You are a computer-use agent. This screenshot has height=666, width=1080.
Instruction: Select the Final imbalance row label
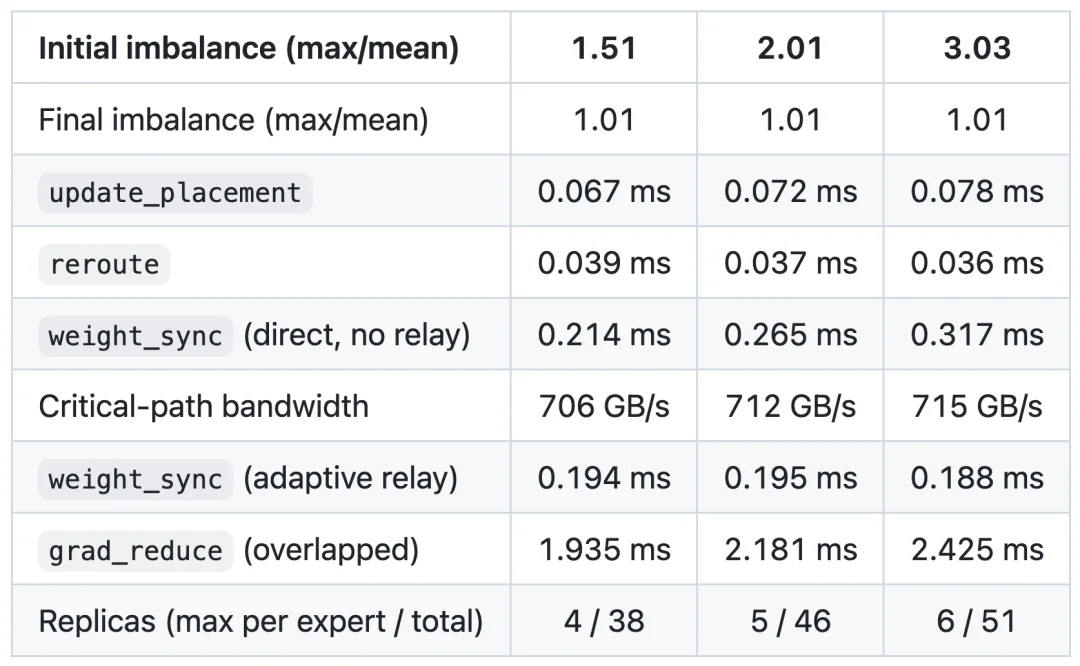click(233, 120)
